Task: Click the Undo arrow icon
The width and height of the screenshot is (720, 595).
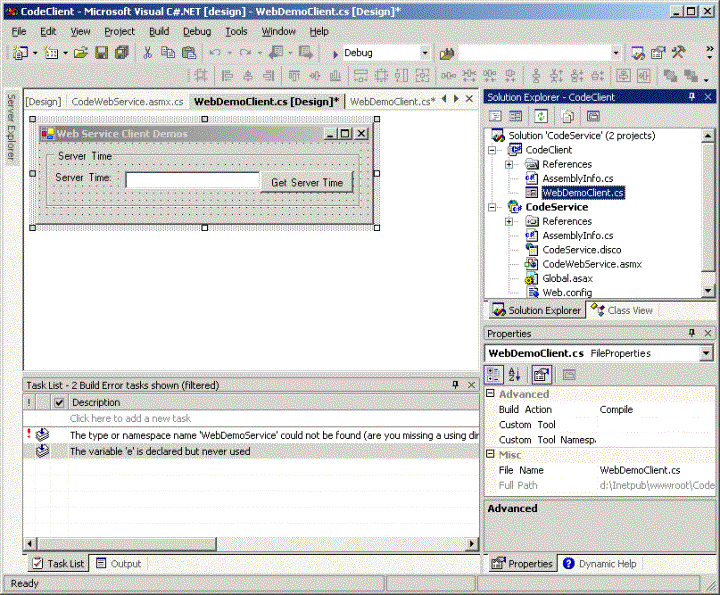Action: point(214,53)
